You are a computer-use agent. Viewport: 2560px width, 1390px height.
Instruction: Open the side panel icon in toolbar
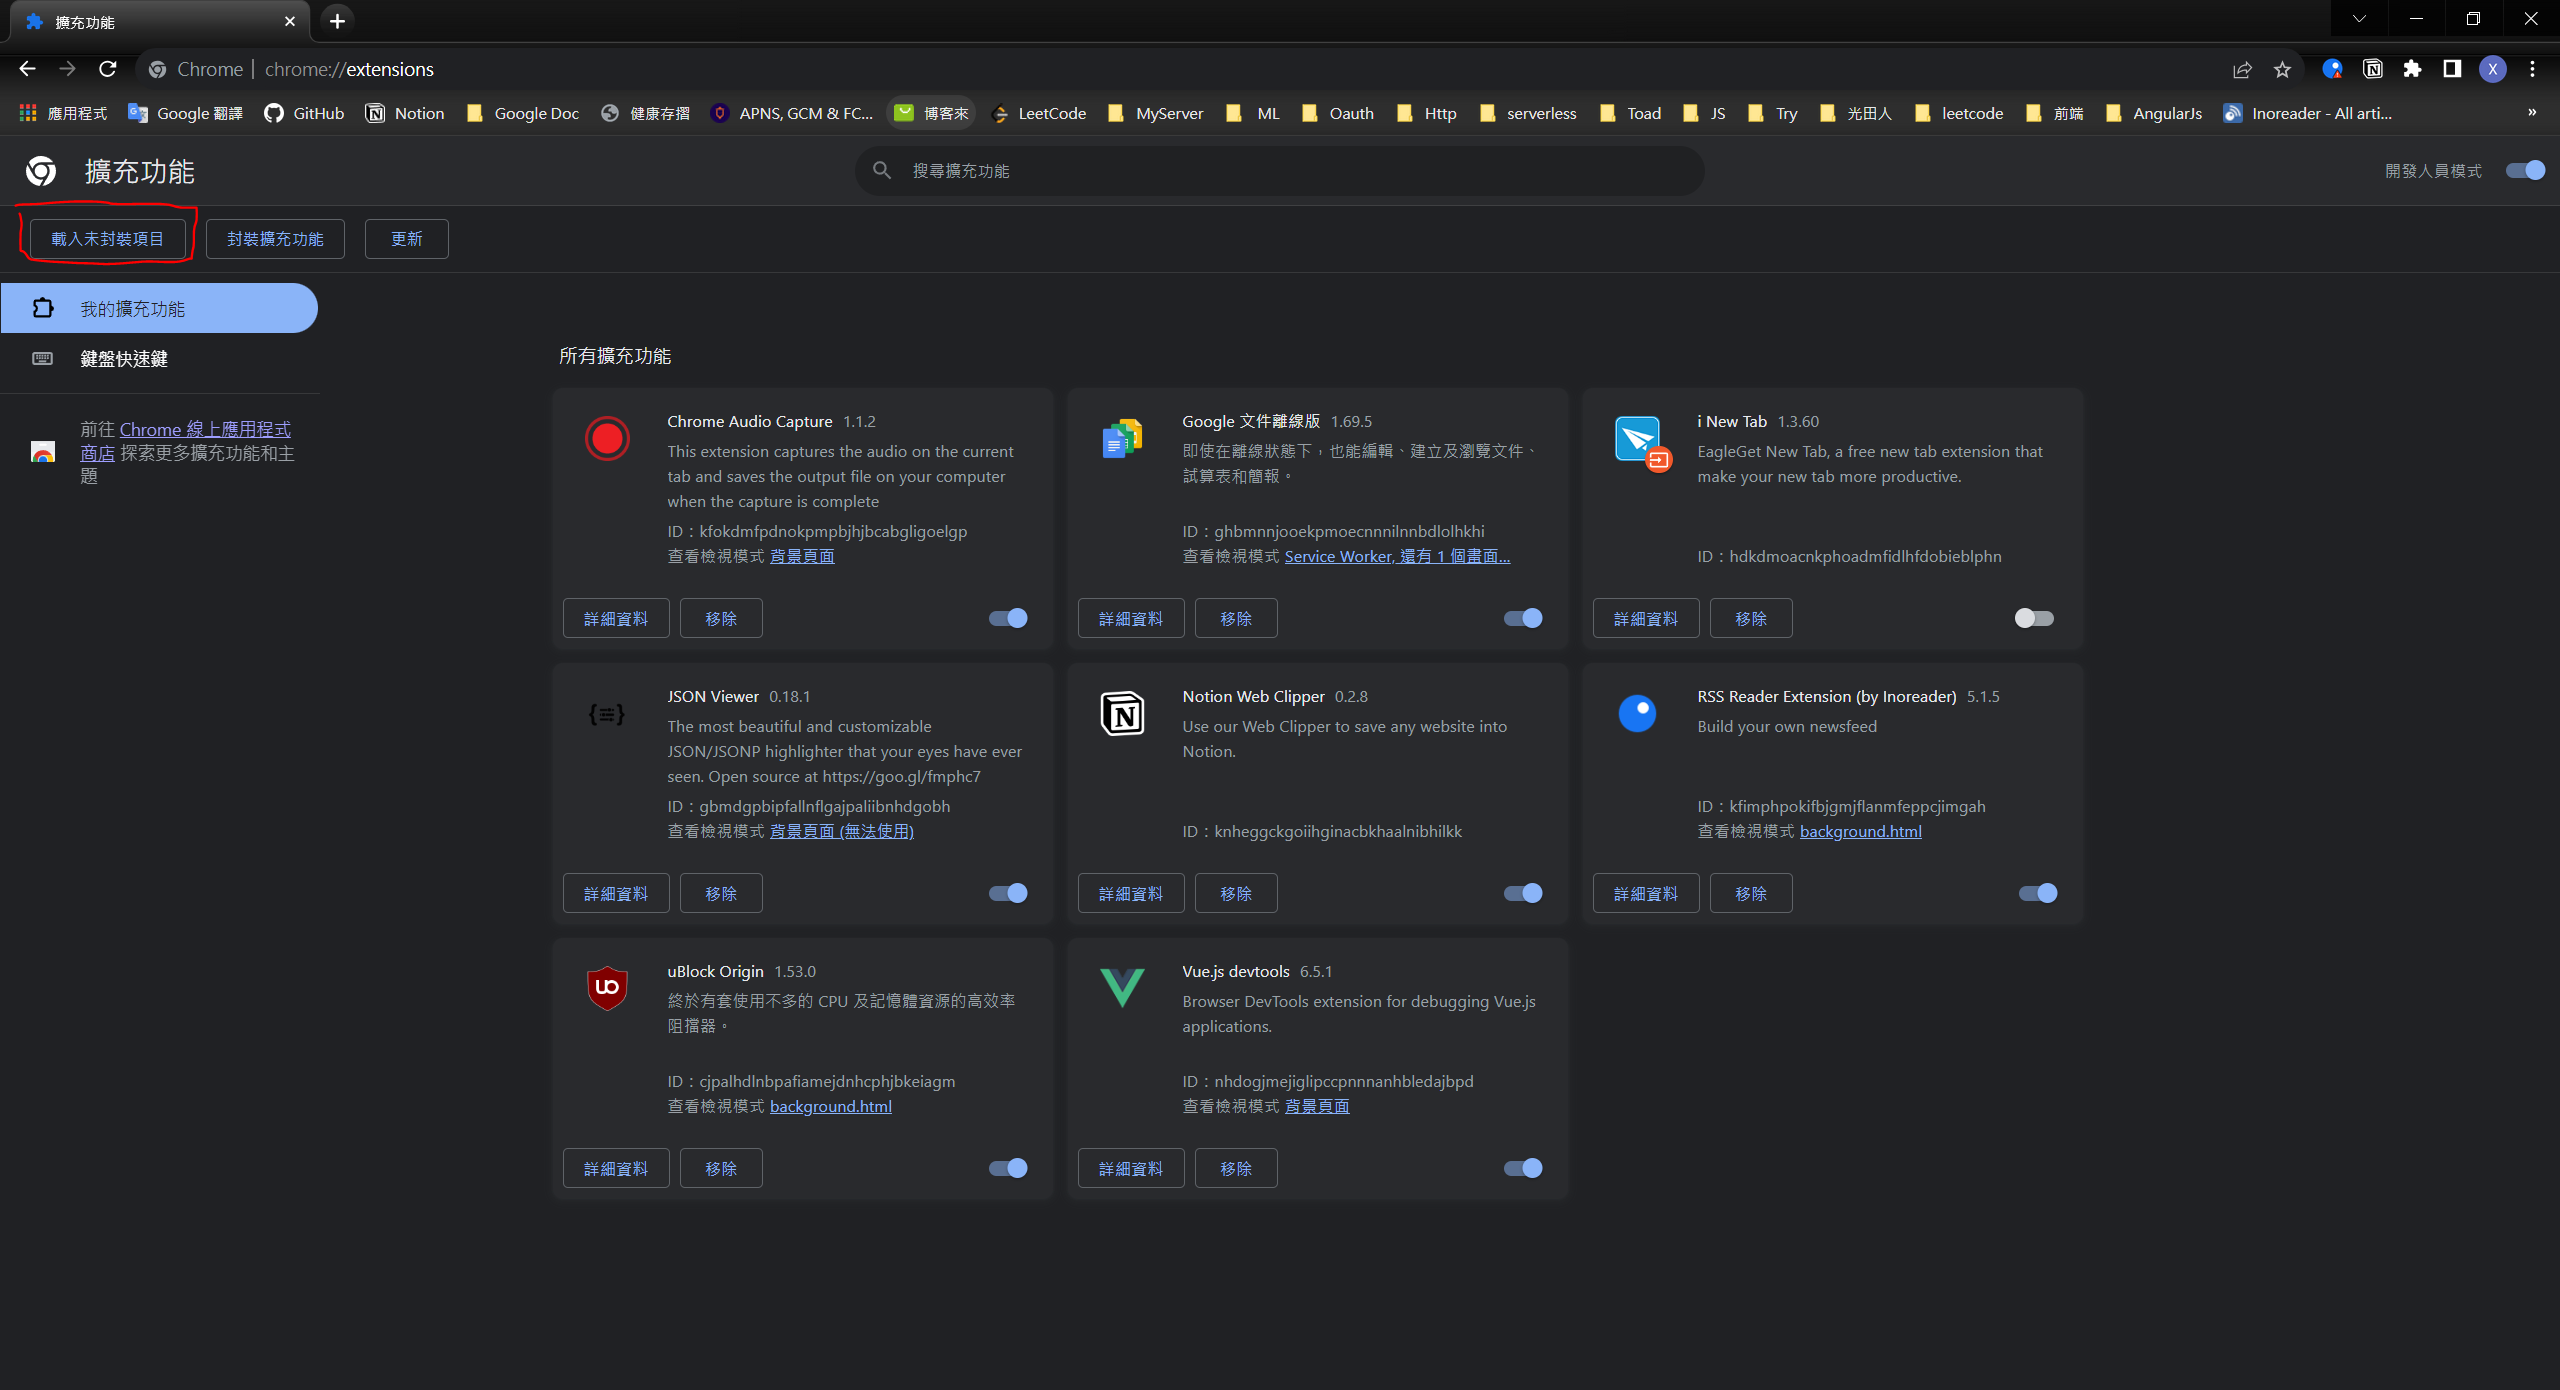pos(2452,69)
